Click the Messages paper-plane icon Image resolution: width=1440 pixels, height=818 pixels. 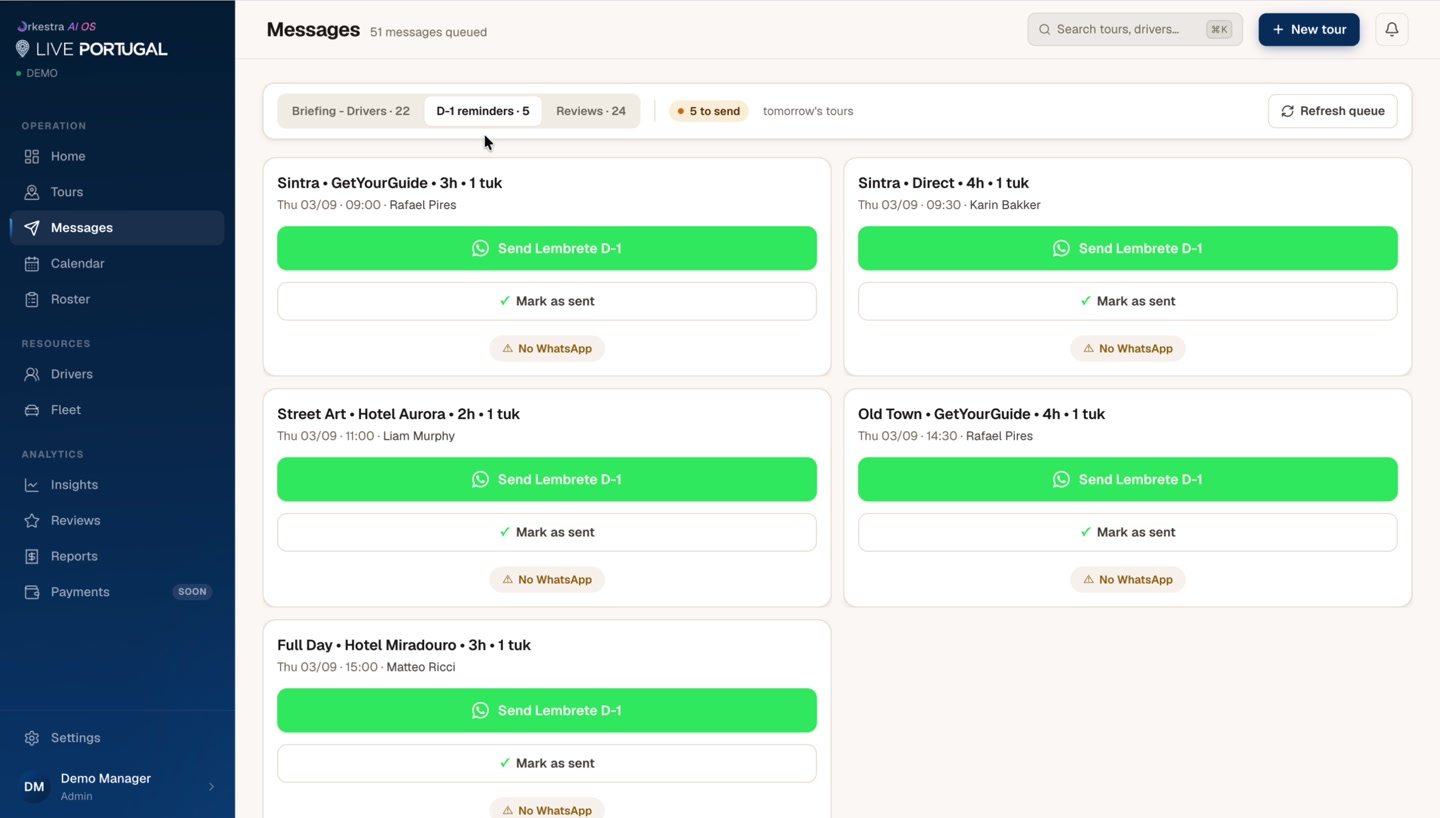tap(32, 228)
